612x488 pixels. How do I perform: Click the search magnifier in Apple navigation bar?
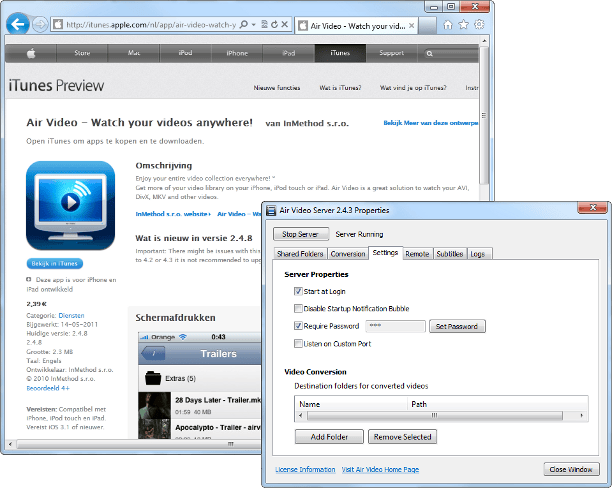pos(429,53)
